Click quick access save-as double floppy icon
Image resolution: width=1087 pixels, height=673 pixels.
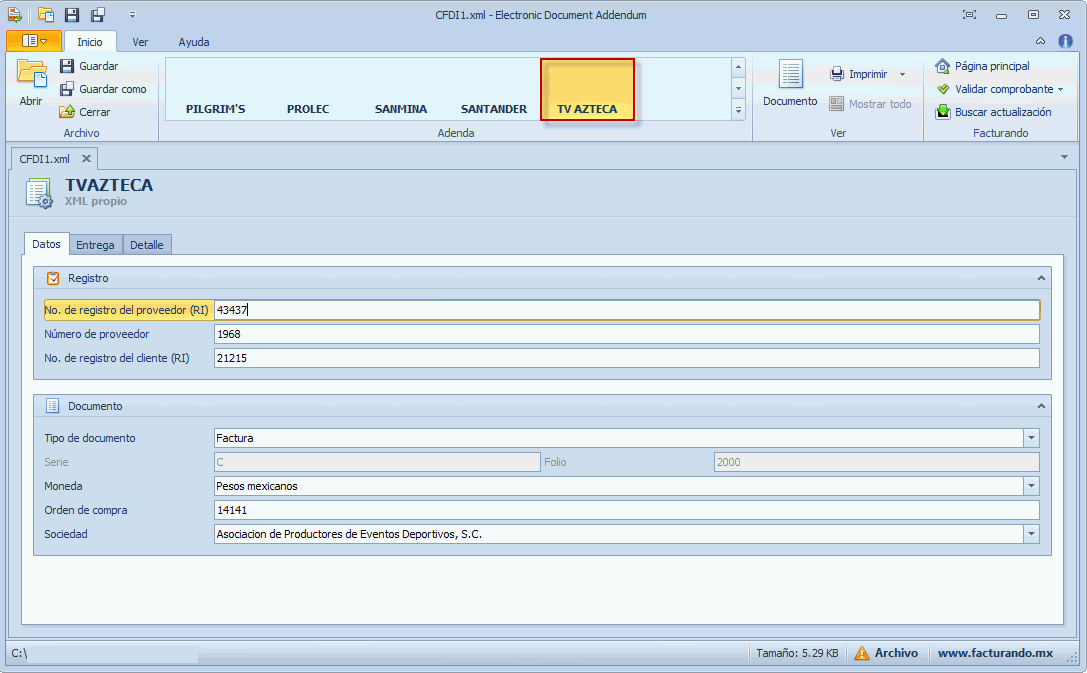(x=98, y=15)
